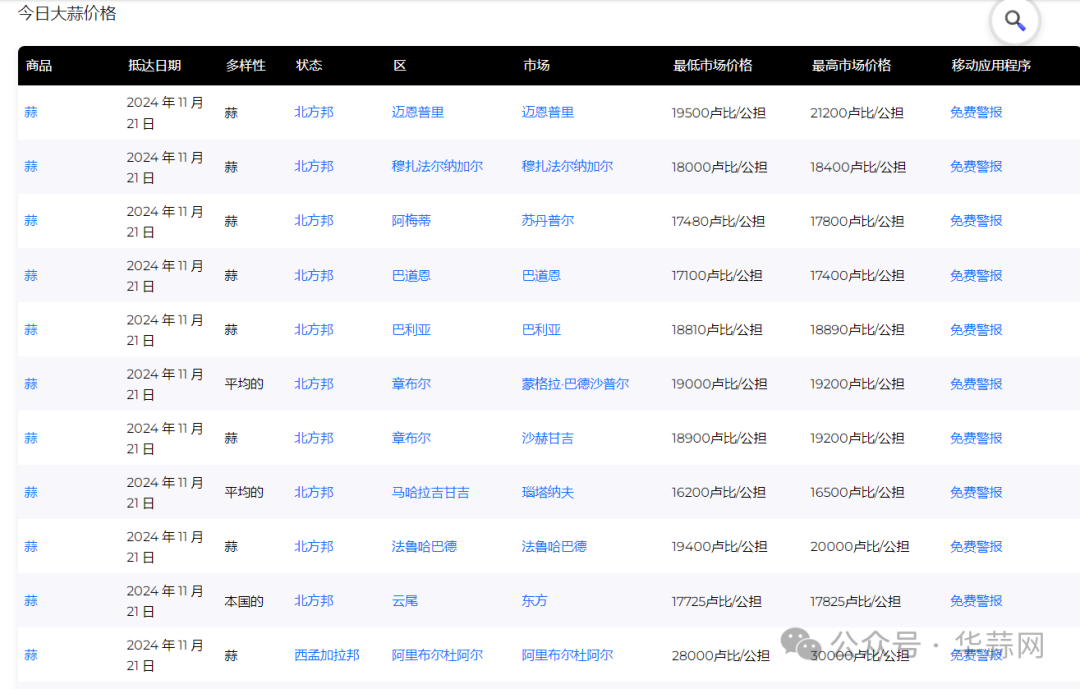This screenshot has height=689, width=1080.
Task: Open the 巴道恩 district link
Action: pyautogui.click(x=411, y=276)
